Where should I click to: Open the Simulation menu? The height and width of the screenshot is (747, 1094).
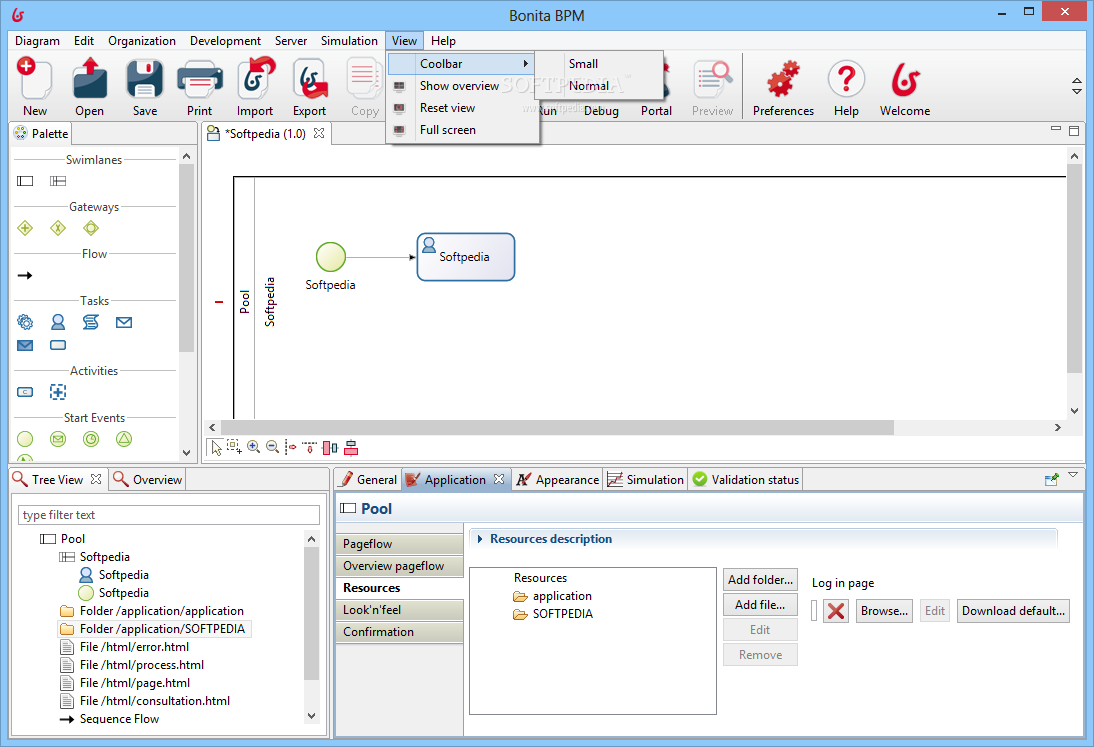coord(349,40)
